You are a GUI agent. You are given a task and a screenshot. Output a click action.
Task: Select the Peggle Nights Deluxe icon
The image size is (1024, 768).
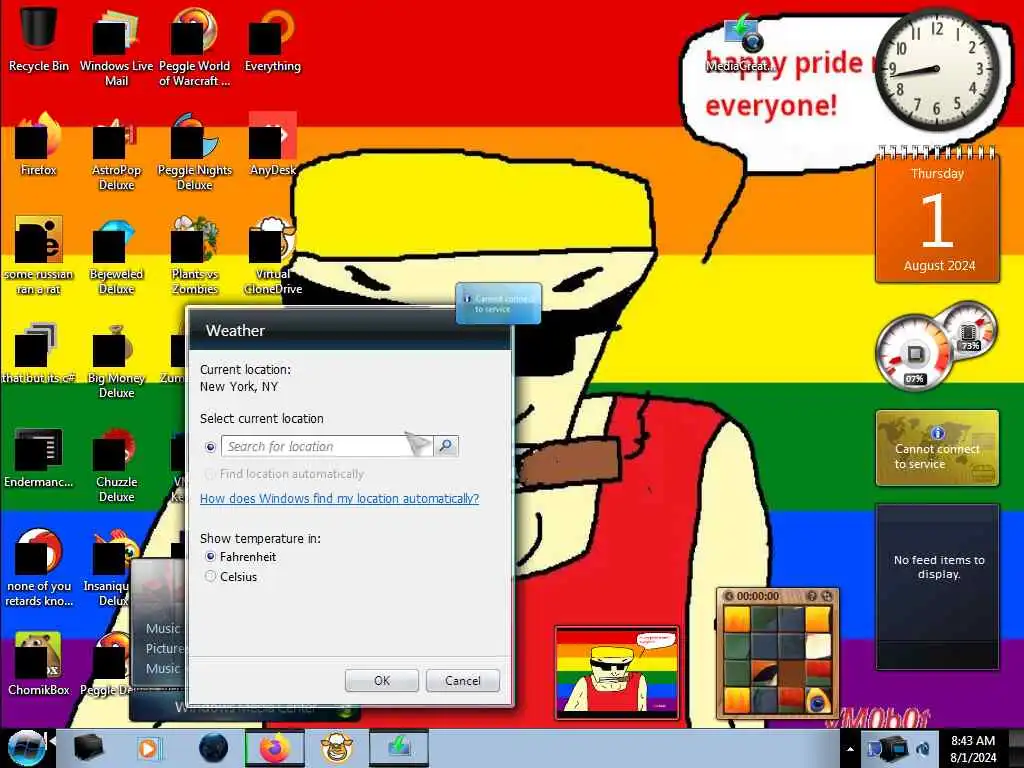coord(195,152)
